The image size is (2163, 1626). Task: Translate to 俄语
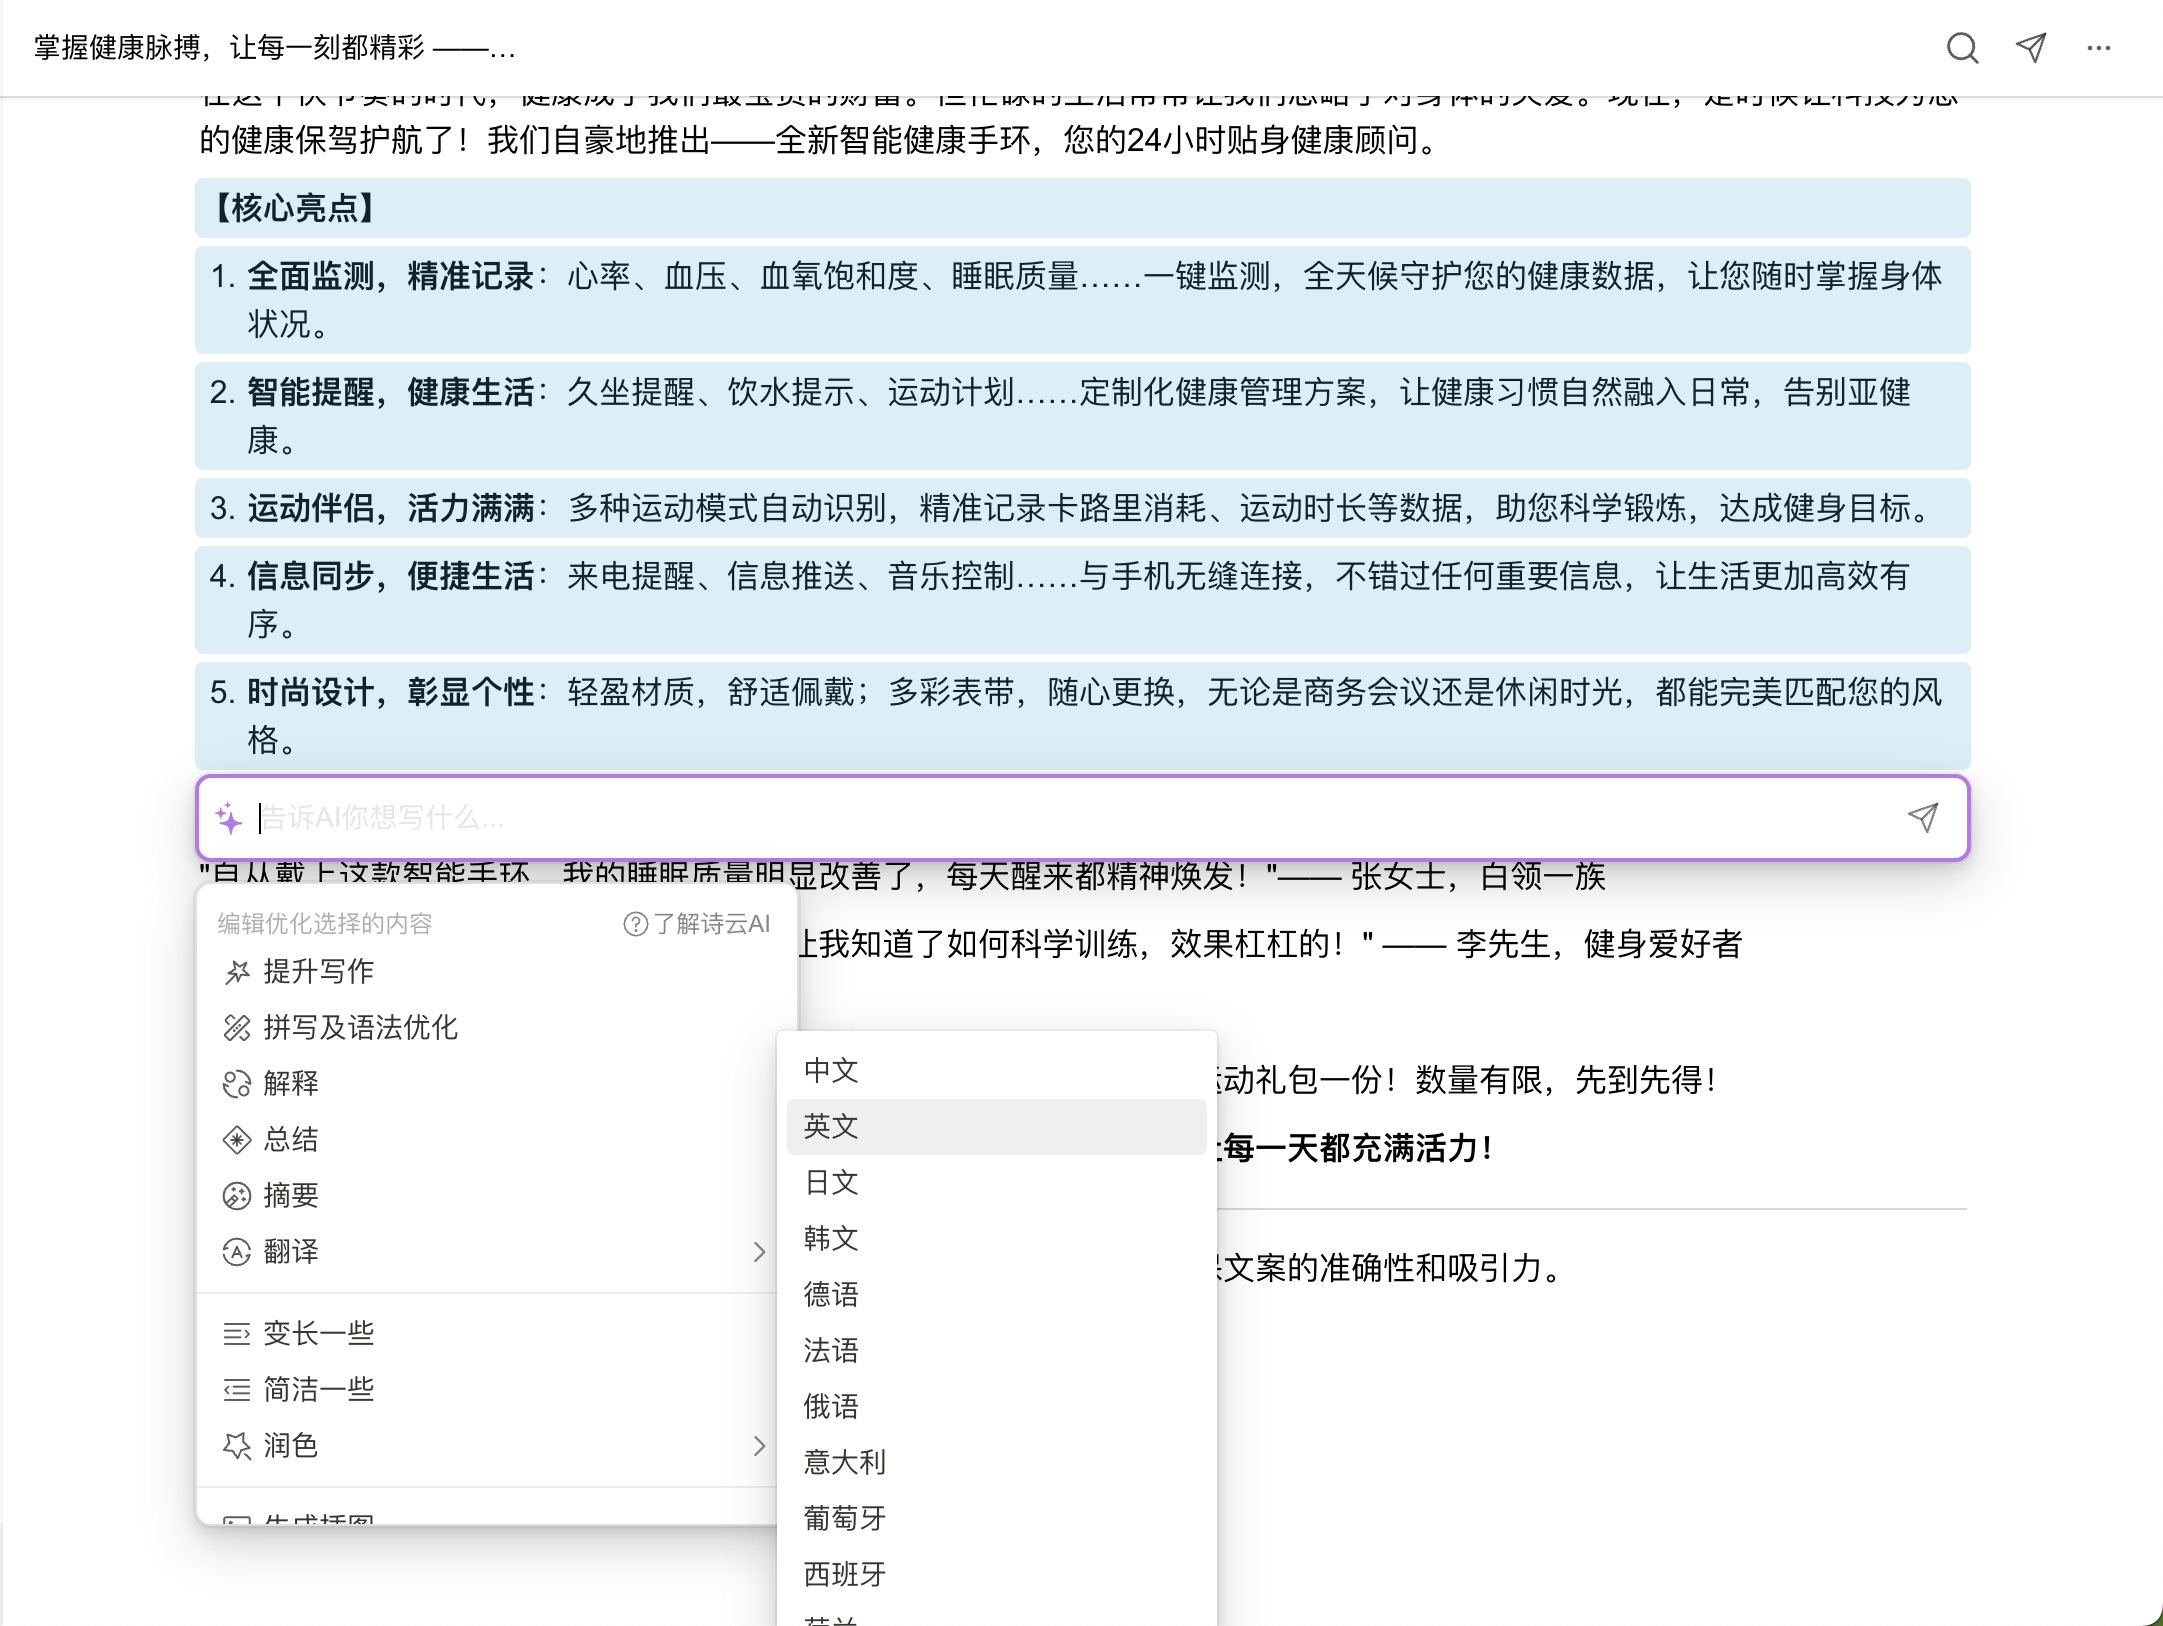click(996, 1407)
